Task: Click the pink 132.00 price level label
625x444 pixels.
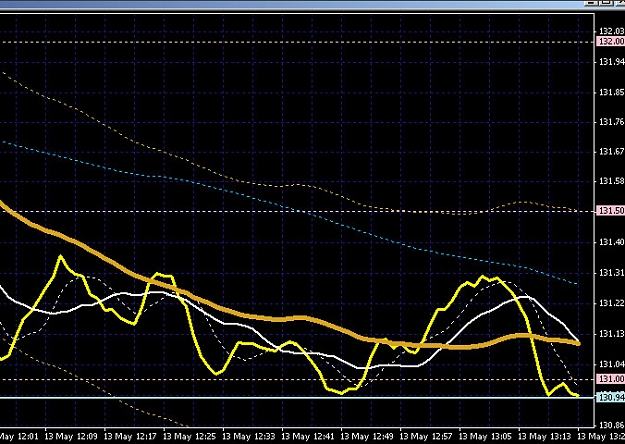Action: click(x=611, y=41)
